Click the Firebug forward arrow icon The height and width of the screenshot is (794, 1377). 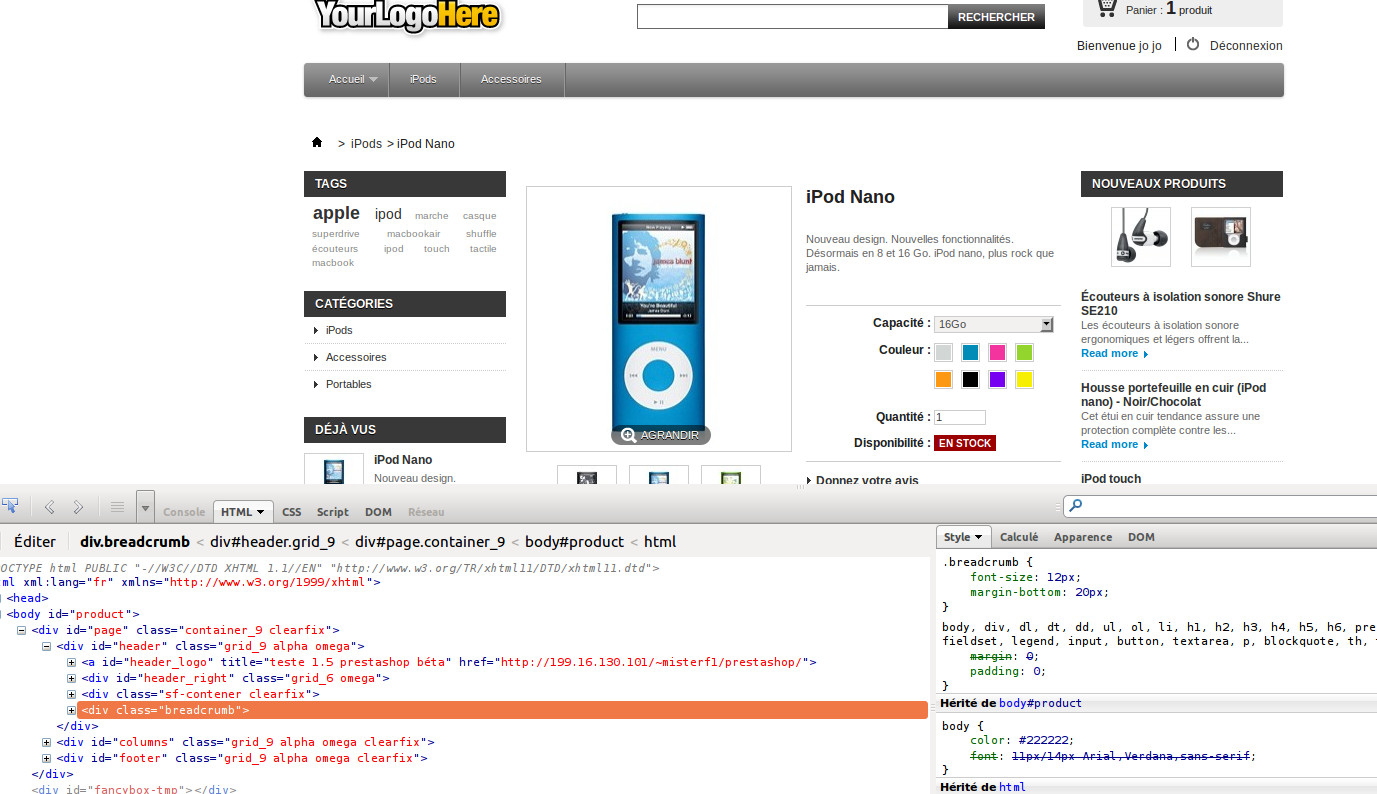coord(78,507)
